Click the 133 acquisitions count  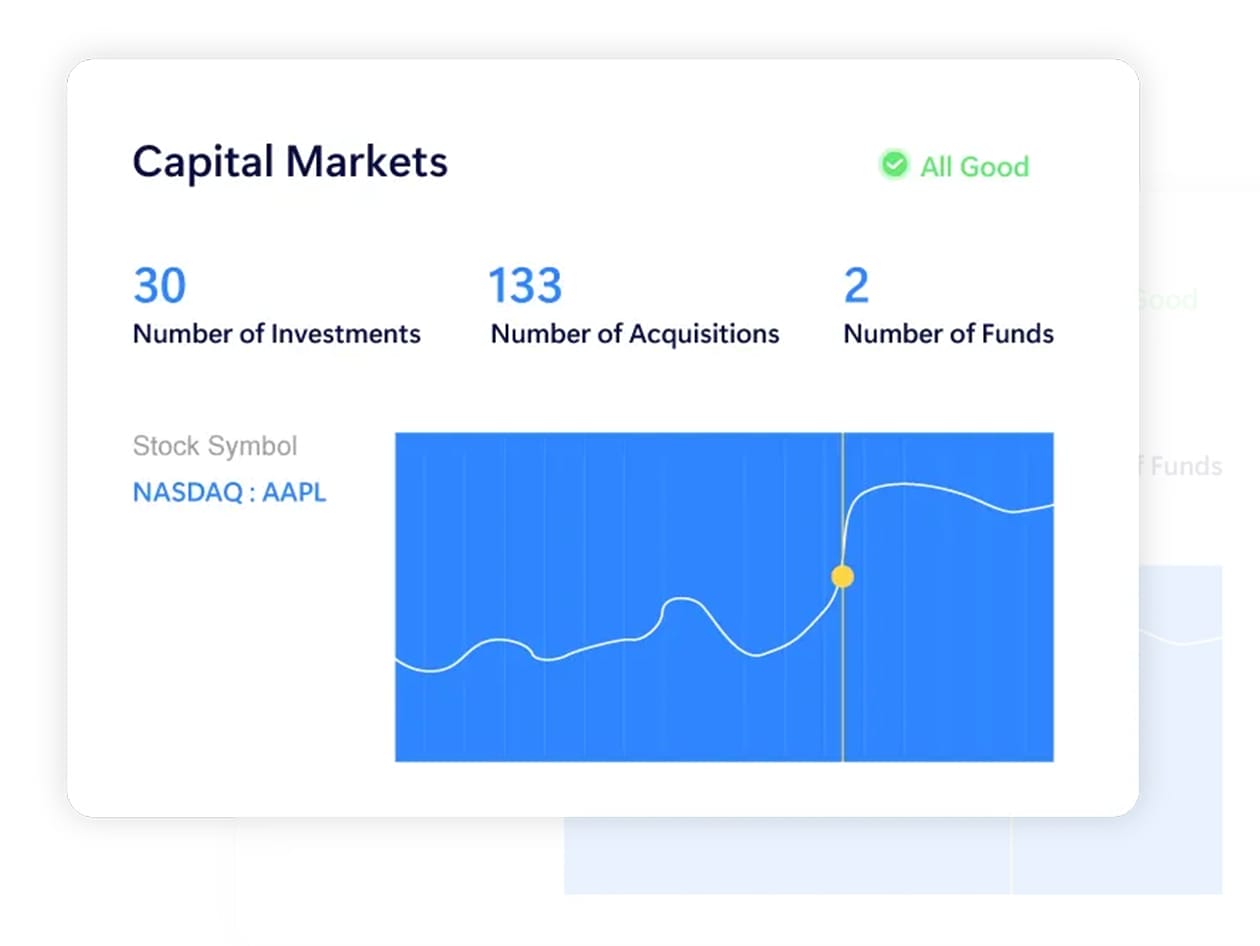point(524,286)
